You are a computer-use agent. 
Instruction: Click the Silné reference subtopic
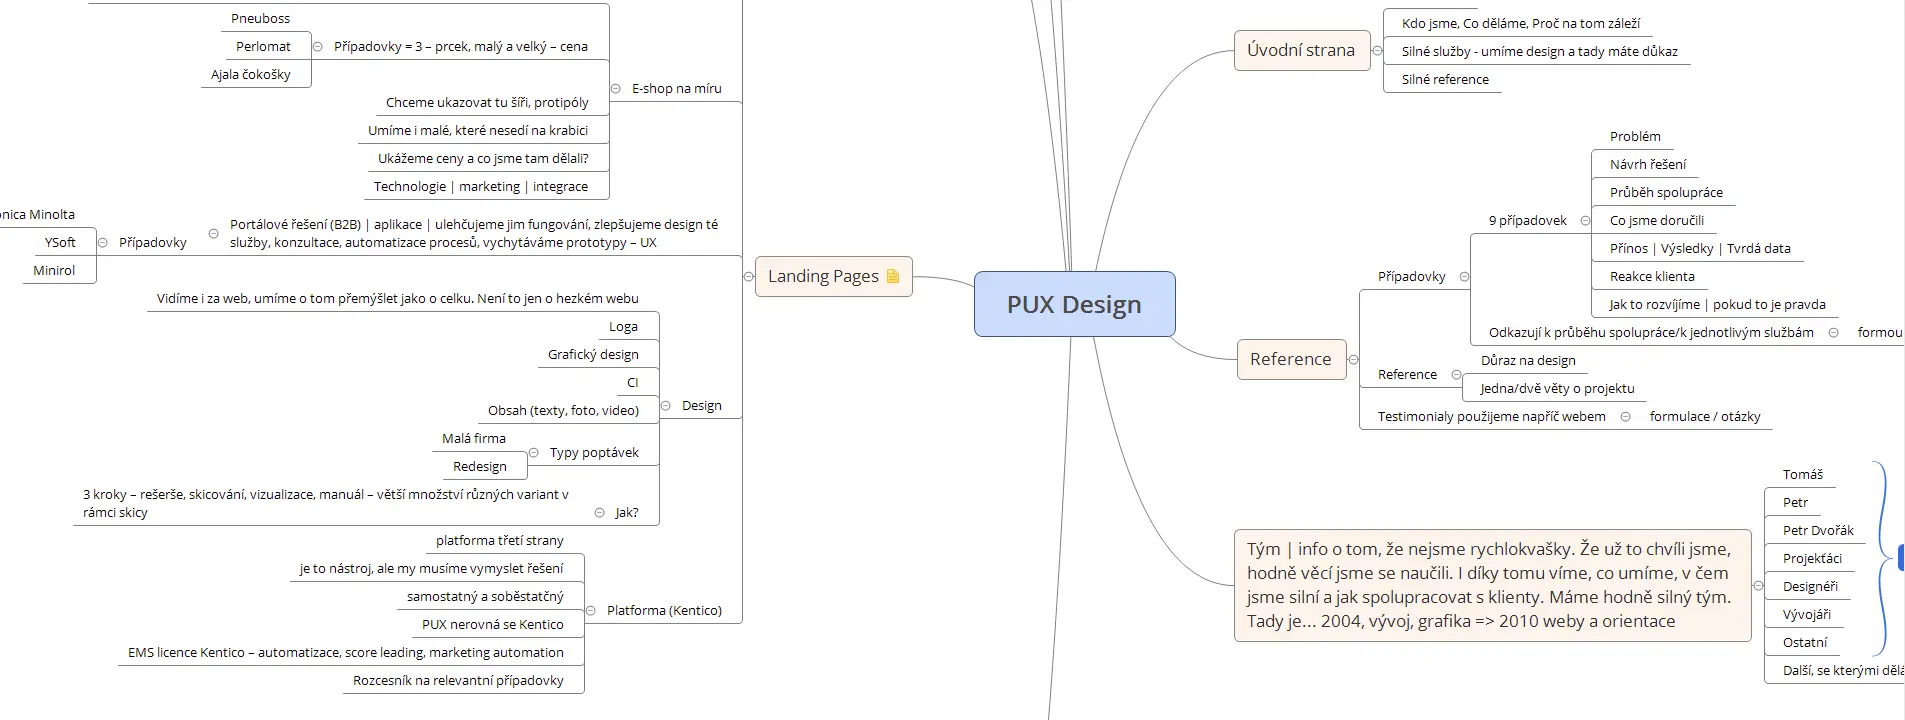[1444, 80]
